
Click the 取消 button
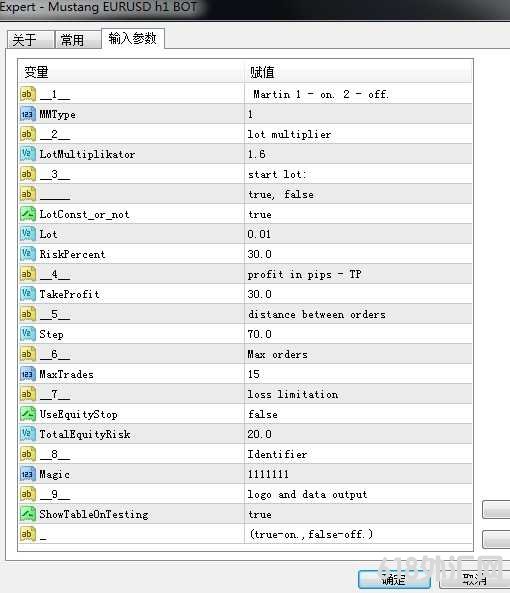point(474,579)
